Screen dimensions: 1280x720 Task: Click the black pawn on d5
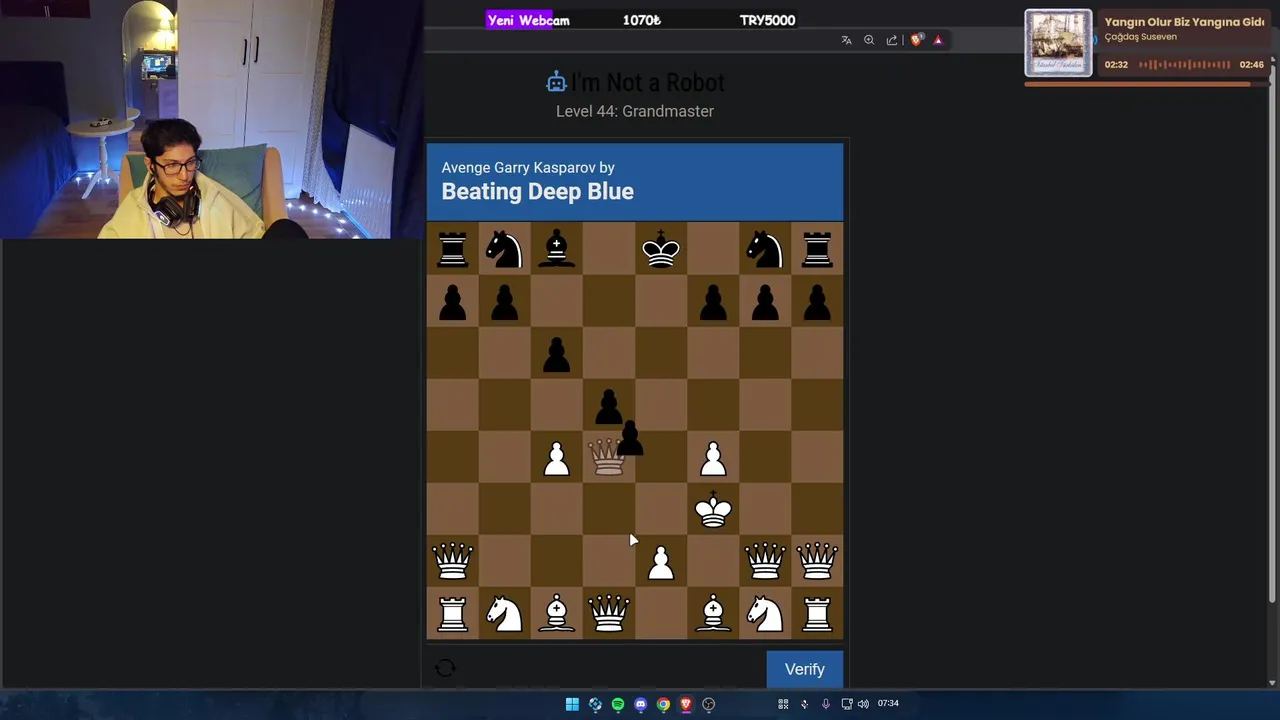pyautogui.click(x=608, y=407)
